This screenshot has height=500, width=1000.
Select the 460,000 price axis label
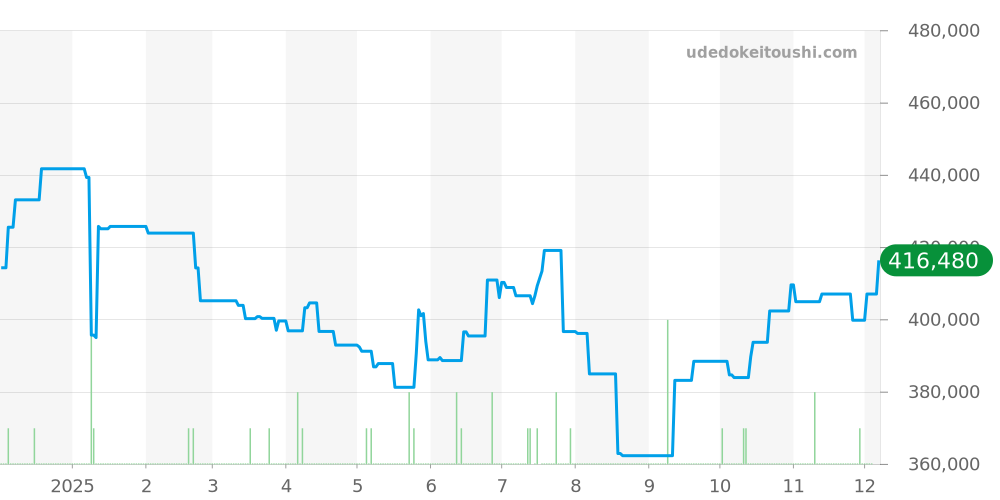pos(943,103)
